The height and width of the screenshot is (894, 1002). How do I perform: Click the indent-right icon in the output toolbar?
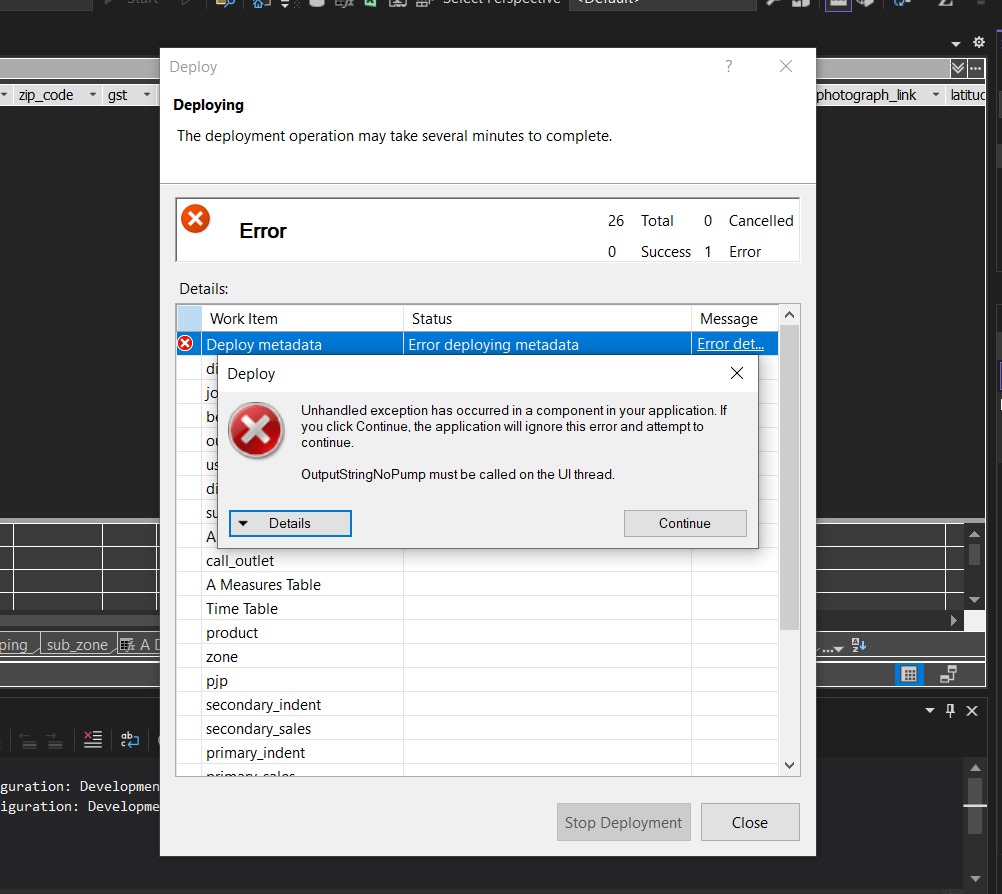tap(55, 739)
